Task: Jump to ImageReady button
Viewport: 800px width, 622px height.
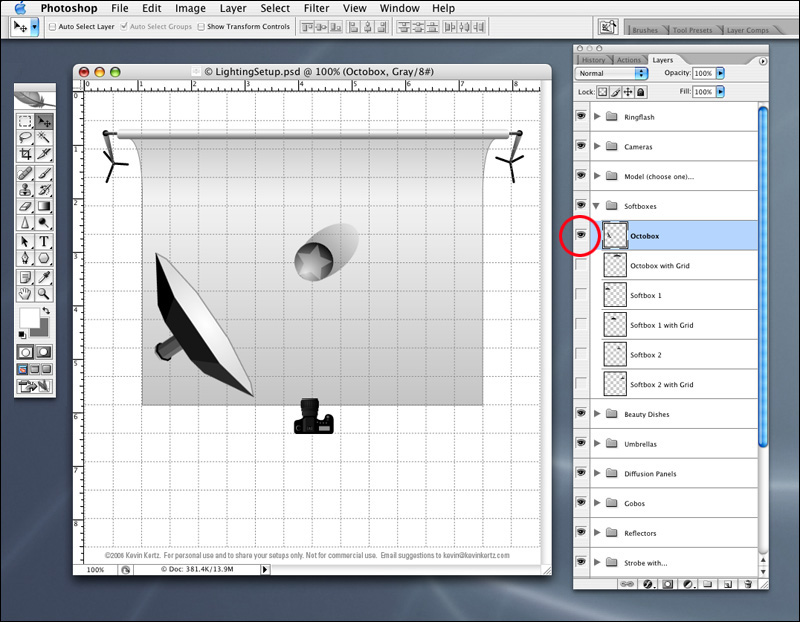Action: point(35,386)
